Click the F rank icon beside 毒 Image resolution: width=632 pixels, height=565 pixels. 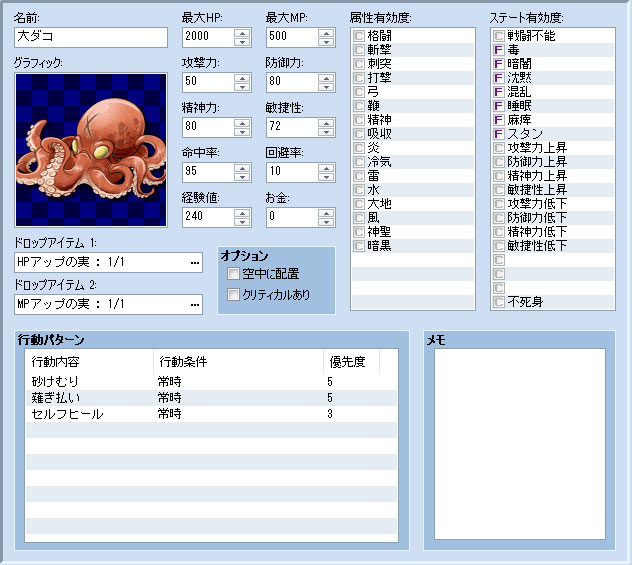(499, 49)
